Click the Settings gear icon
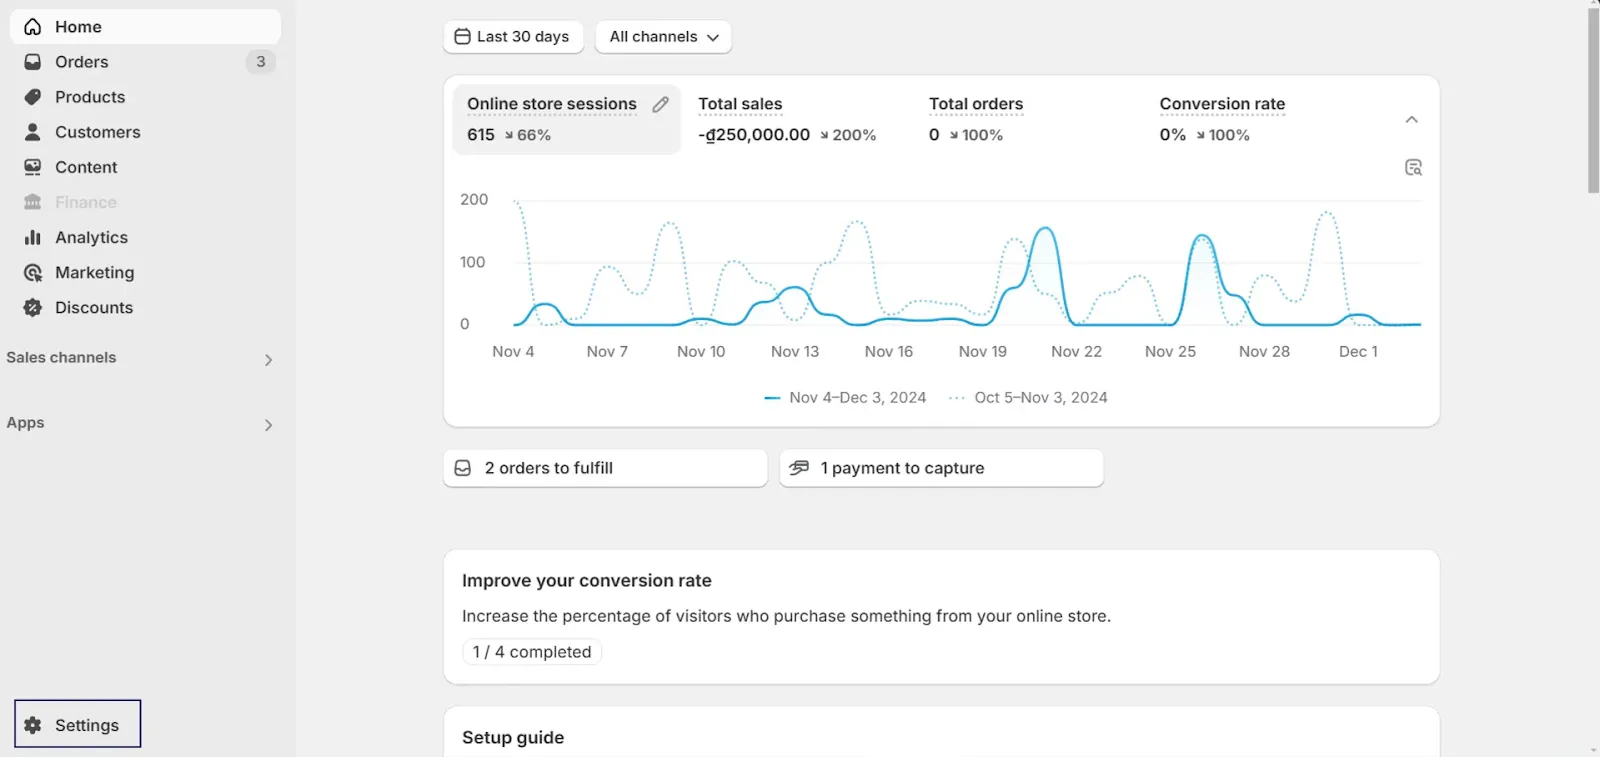1600x757 pixels. pos(33,725)
